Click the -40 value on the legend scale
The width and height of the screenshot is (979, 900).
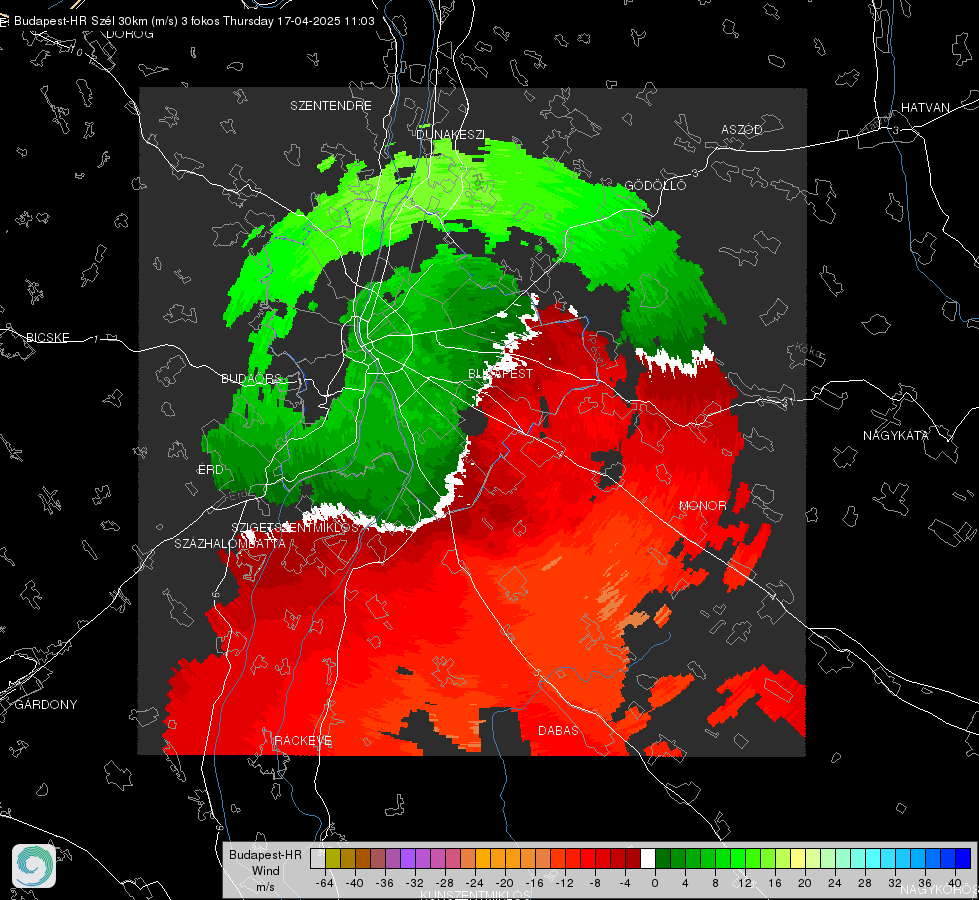[x=355, y=883]
